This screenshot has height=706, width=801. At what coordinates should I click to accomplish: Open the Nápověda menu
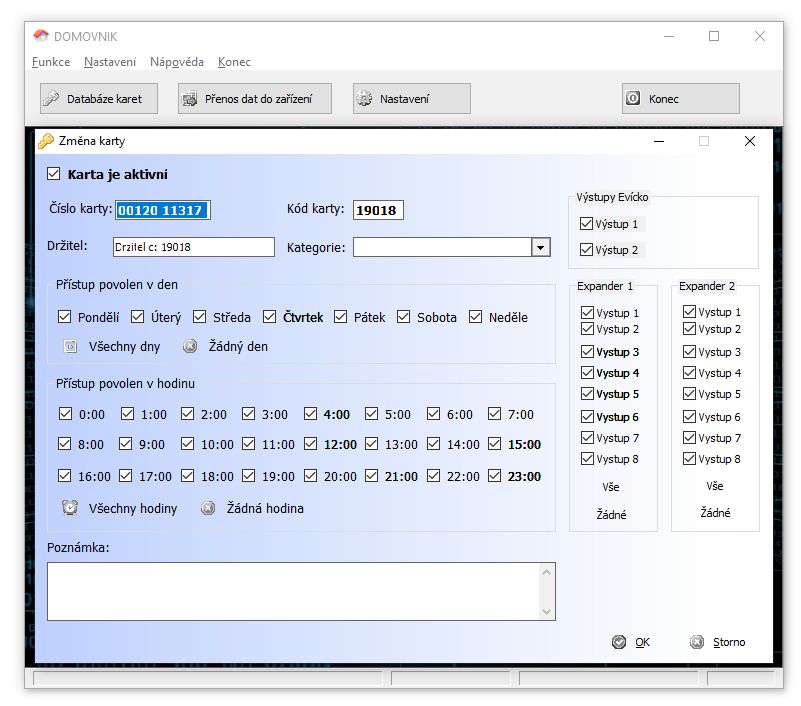(x=177, y=62)
